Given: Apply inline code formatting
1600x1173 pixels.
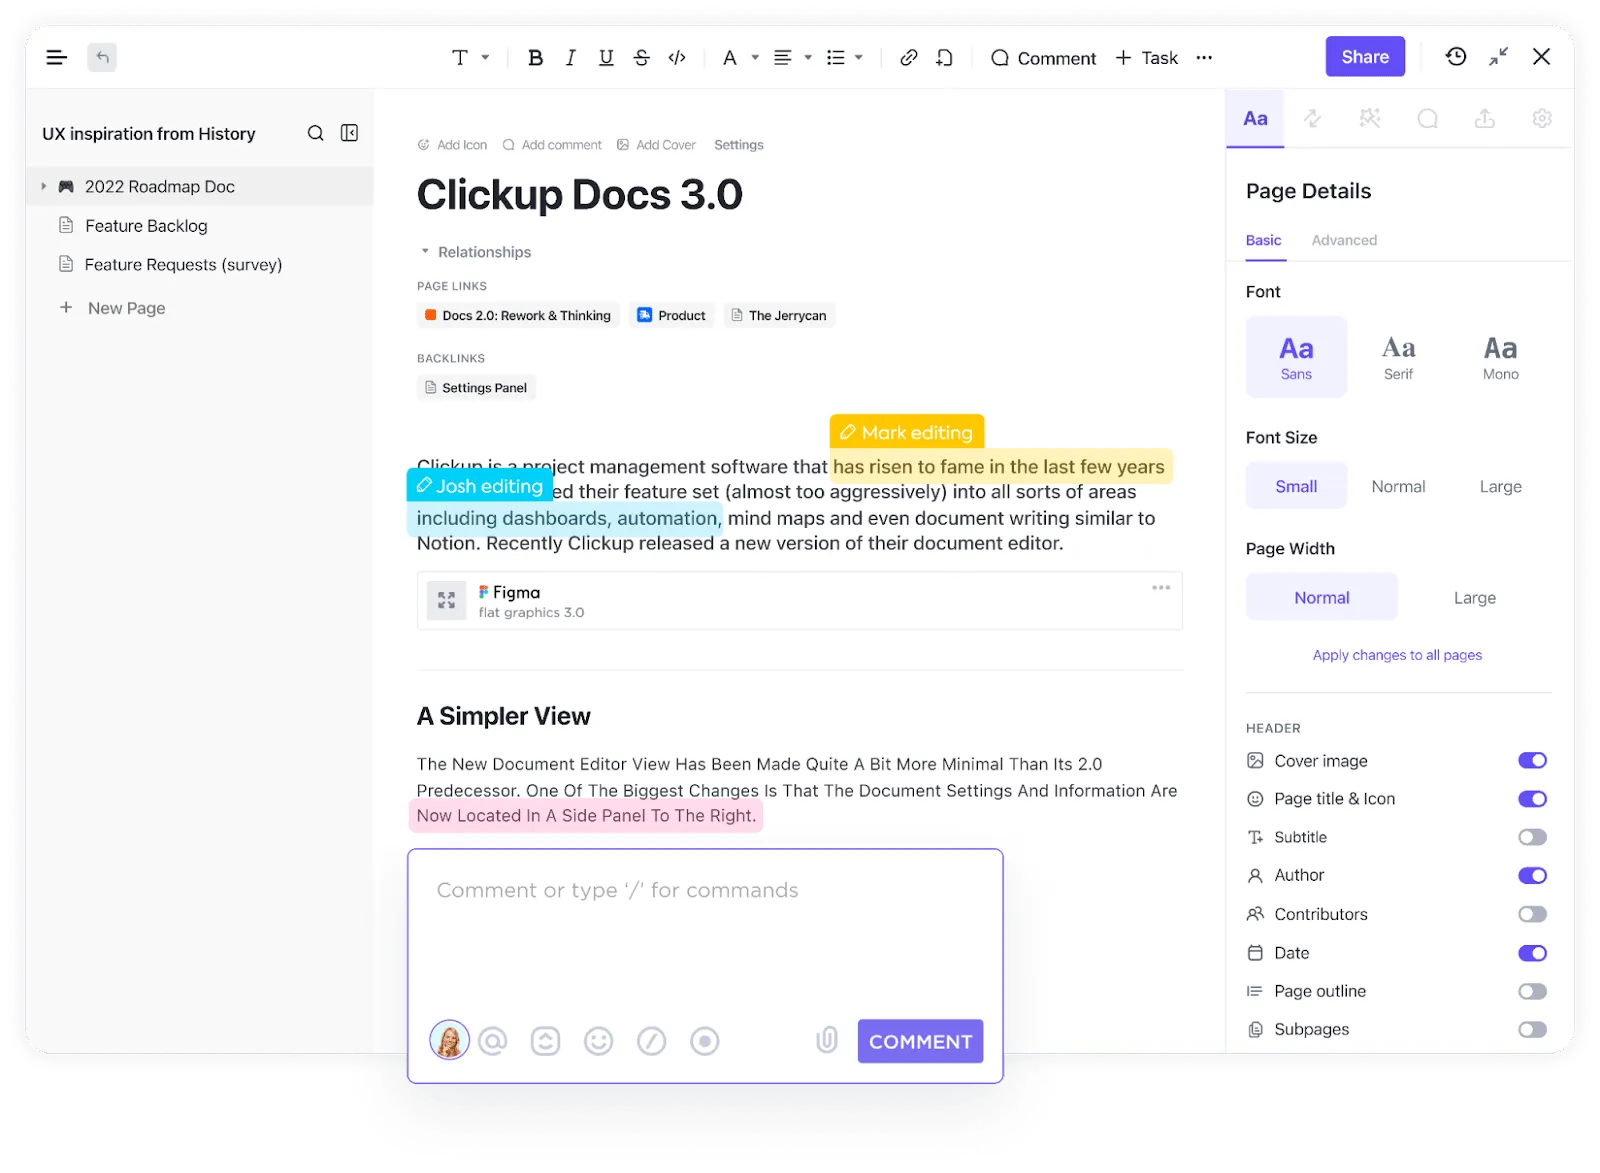Looking at the screenshot, I should (x=677, y=58).
